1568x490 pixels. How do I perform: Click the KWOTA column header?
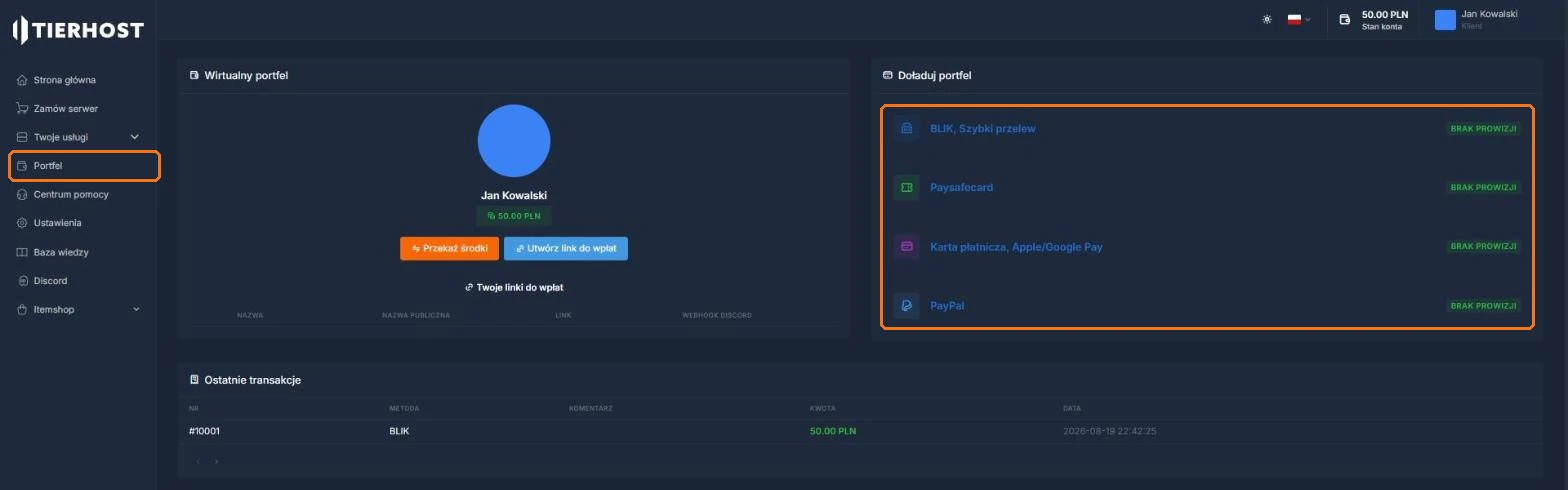(823, 408)
